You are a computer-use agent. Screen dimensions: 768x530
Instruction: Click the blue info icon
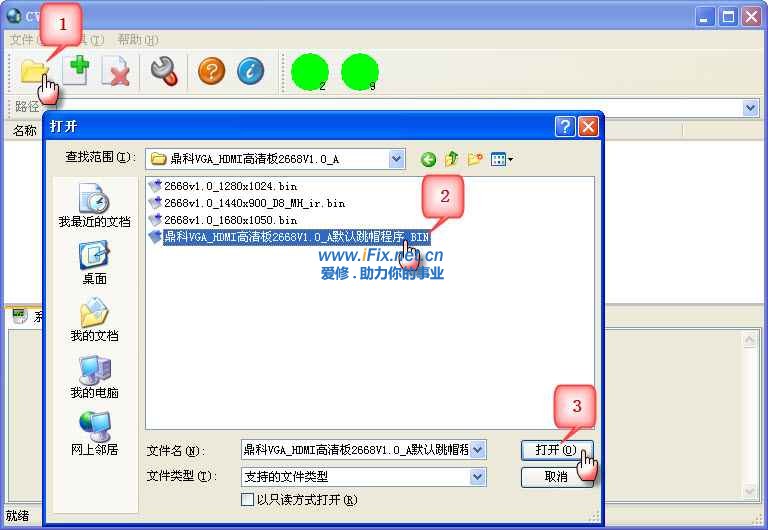click(x=250, y=71)
